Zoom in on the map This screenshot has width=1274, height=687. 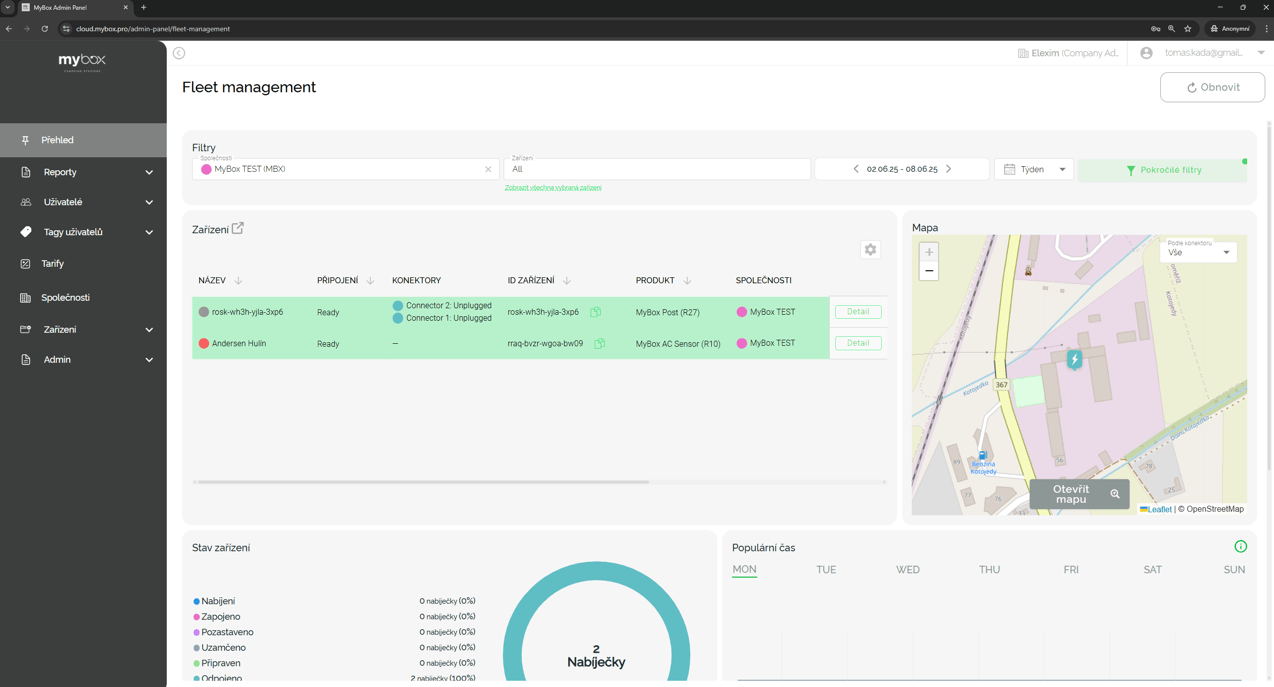929,252
